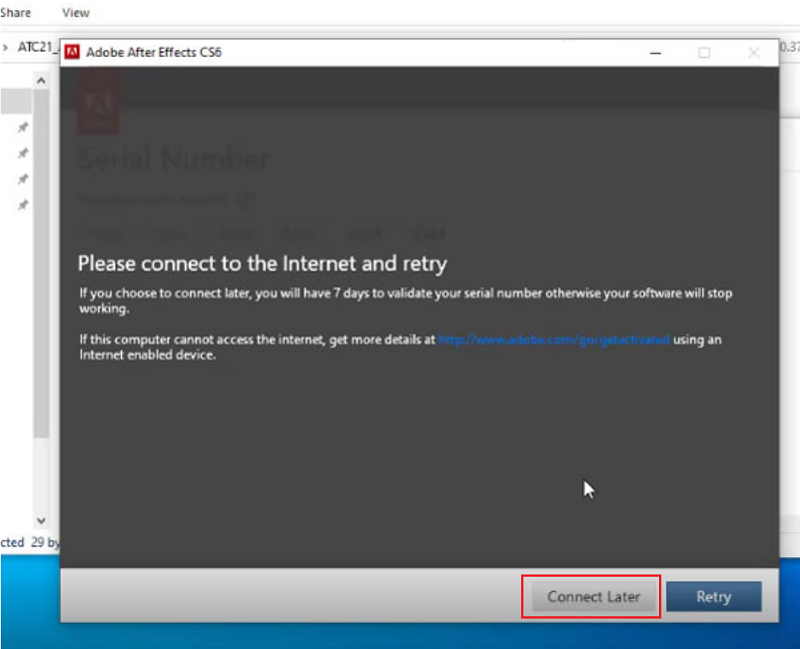800x649 pixels.
Task: Click the Adobe After Effects icon in title bar
Action: point(74,51)
